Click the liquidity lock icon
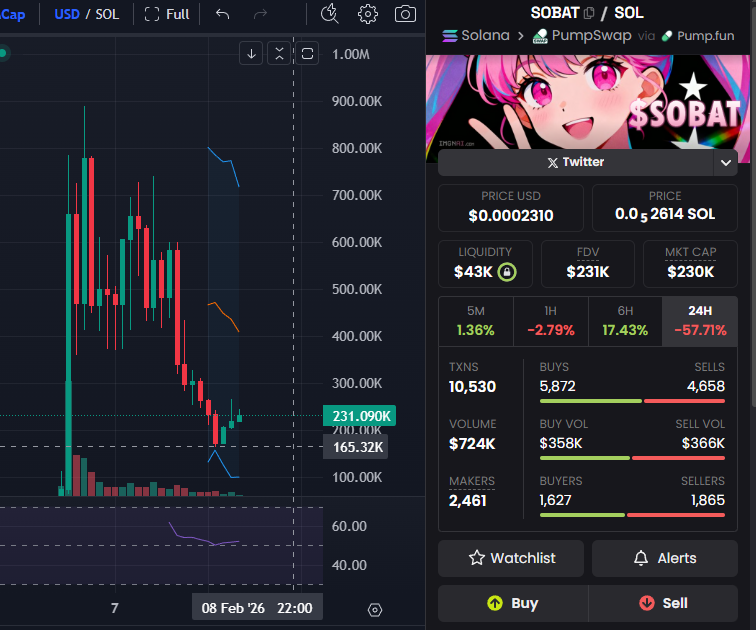This screenshot has height=630, width=756. tap(507, 272)
